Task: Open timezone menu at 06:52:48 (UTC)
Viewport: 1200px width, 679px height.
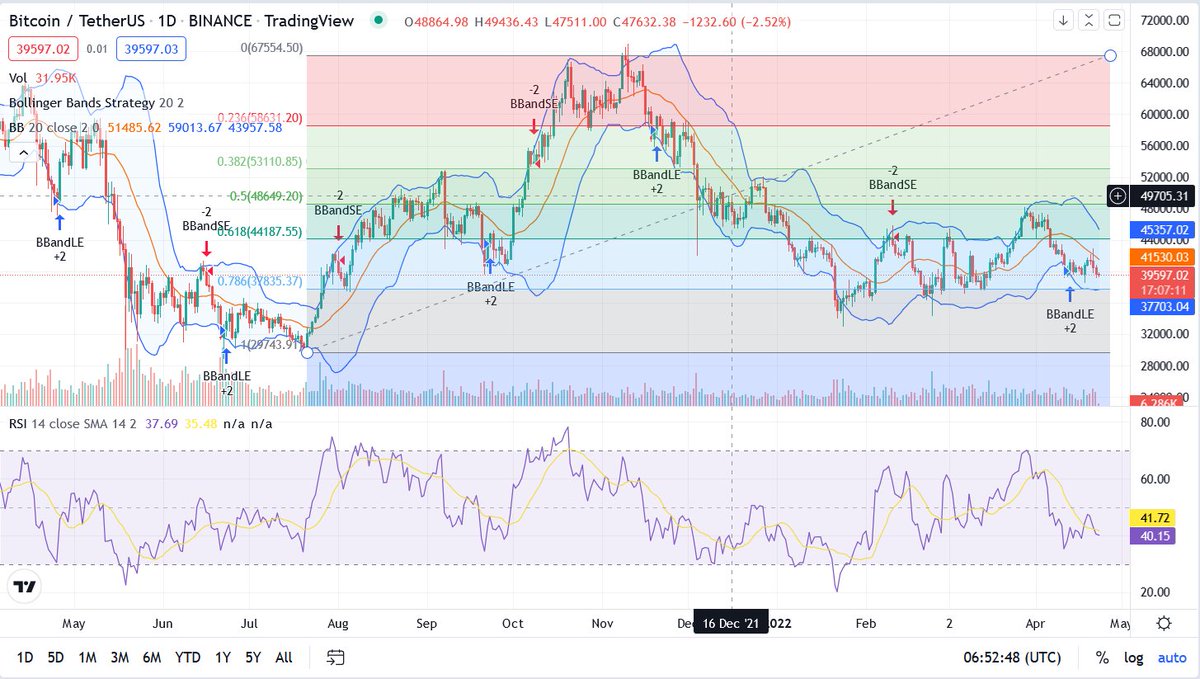Action: pos(1014,657)
